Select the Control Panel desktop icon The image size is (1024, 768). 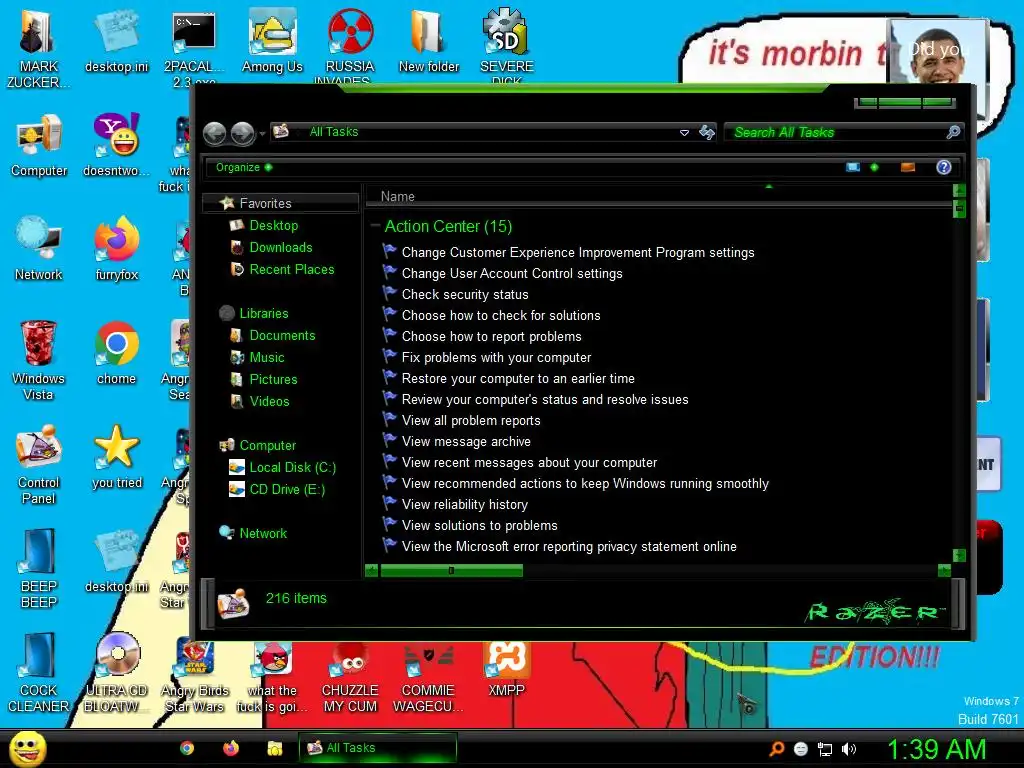tap(39, 464)
